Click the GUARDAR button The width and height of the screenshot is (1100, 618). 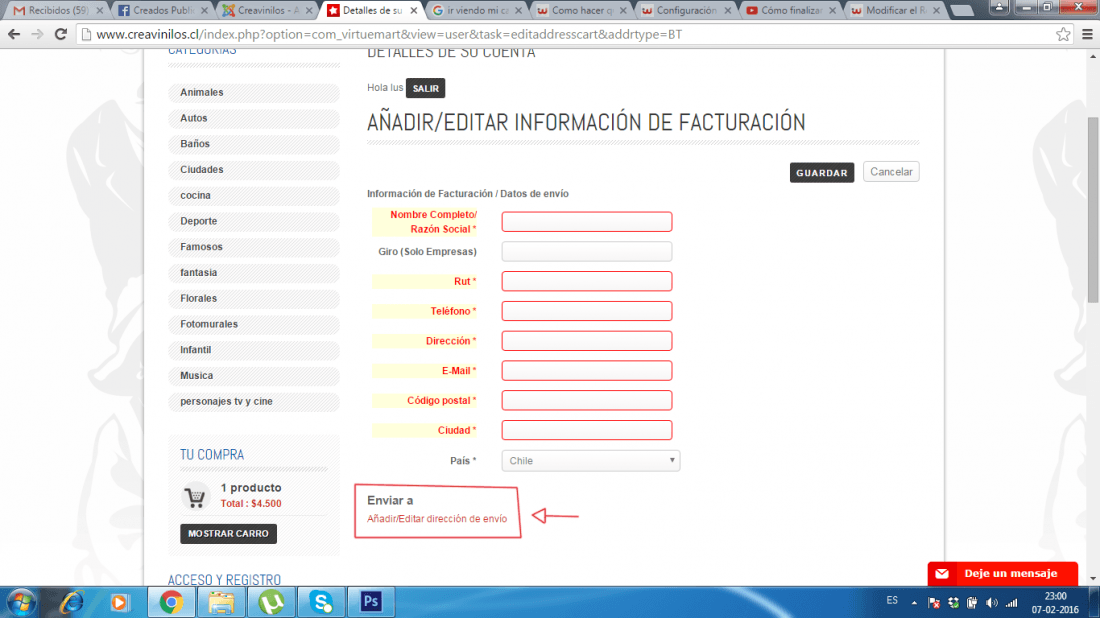[821, 173]
